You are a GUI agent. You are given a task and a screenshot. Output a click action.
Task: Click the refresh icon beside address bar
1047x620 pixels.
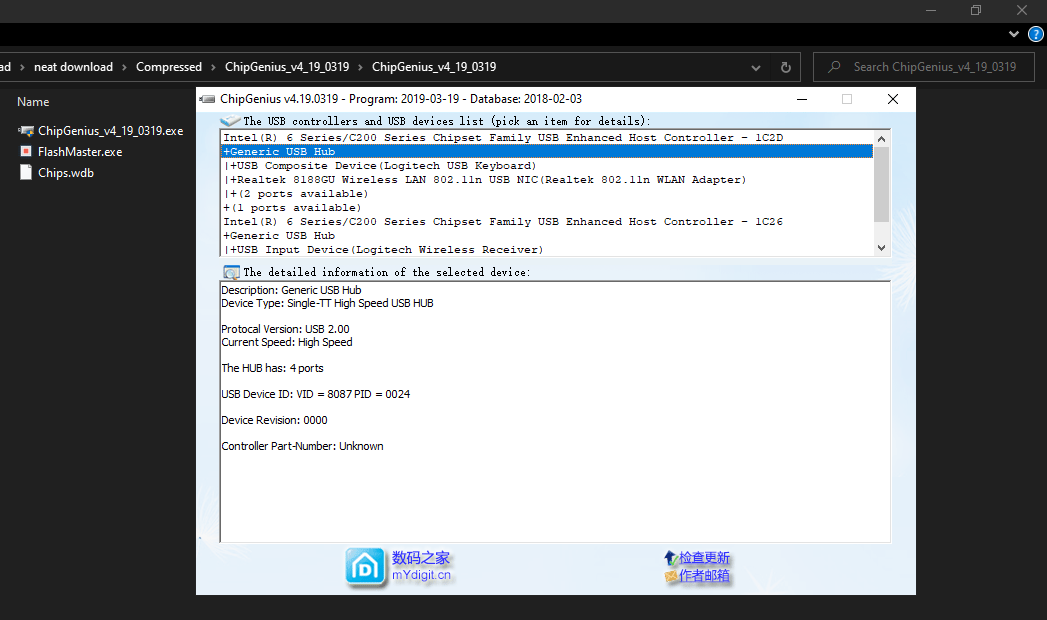[785, 67]
